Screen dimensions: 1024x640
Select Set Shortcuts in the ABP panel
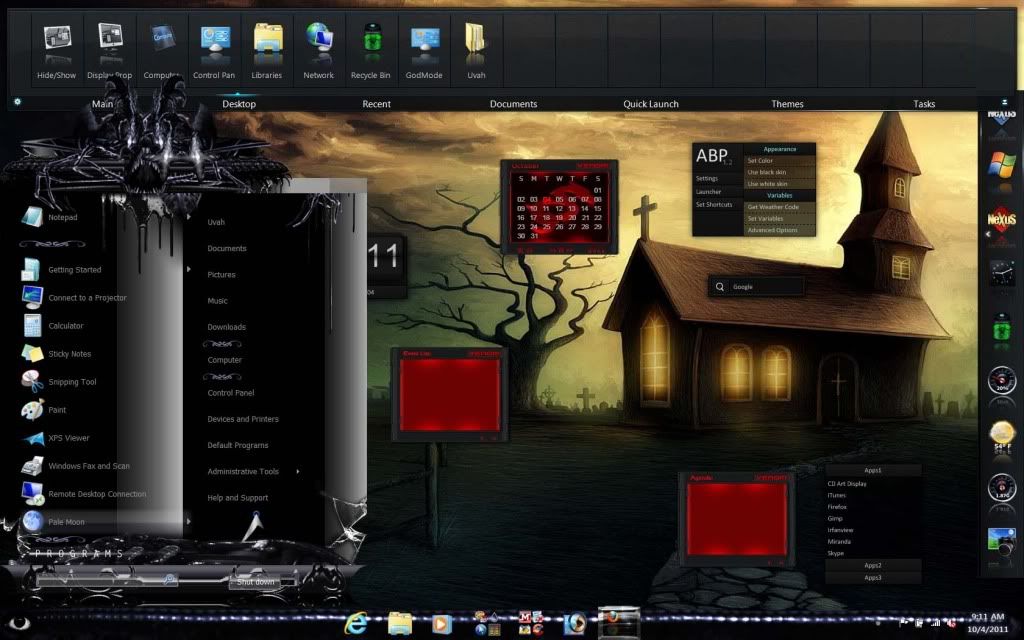[714, 204]
